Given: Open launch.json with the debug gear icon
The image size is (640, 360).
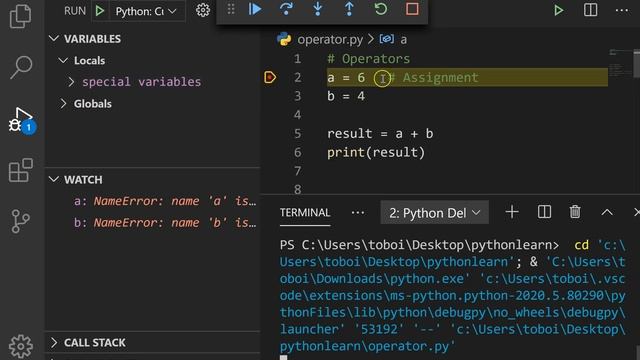Looking at the screenshot, I should pyautogui.click(x=202, y=10).
